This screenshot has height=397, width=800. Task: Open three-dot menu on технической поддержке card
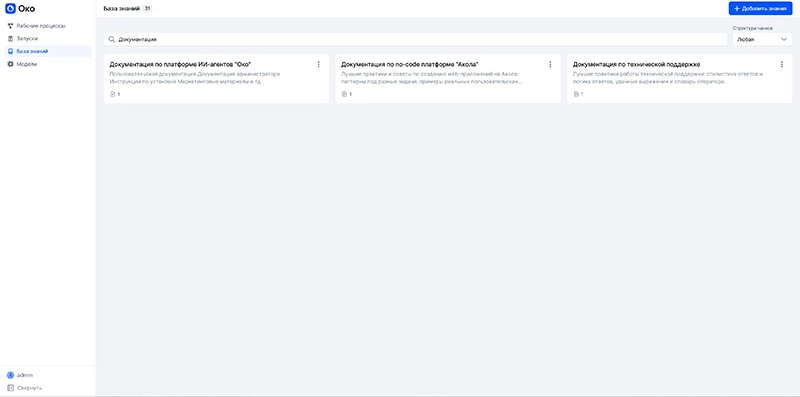tap(782, 64)
